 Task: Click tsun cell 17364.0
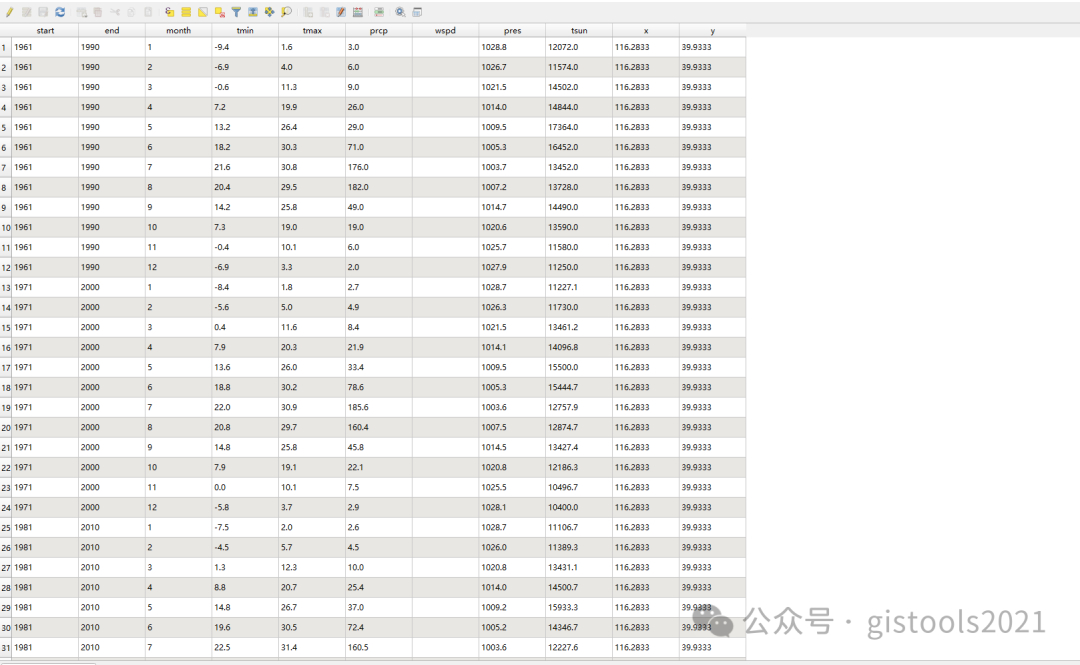(x=579, y=127)
